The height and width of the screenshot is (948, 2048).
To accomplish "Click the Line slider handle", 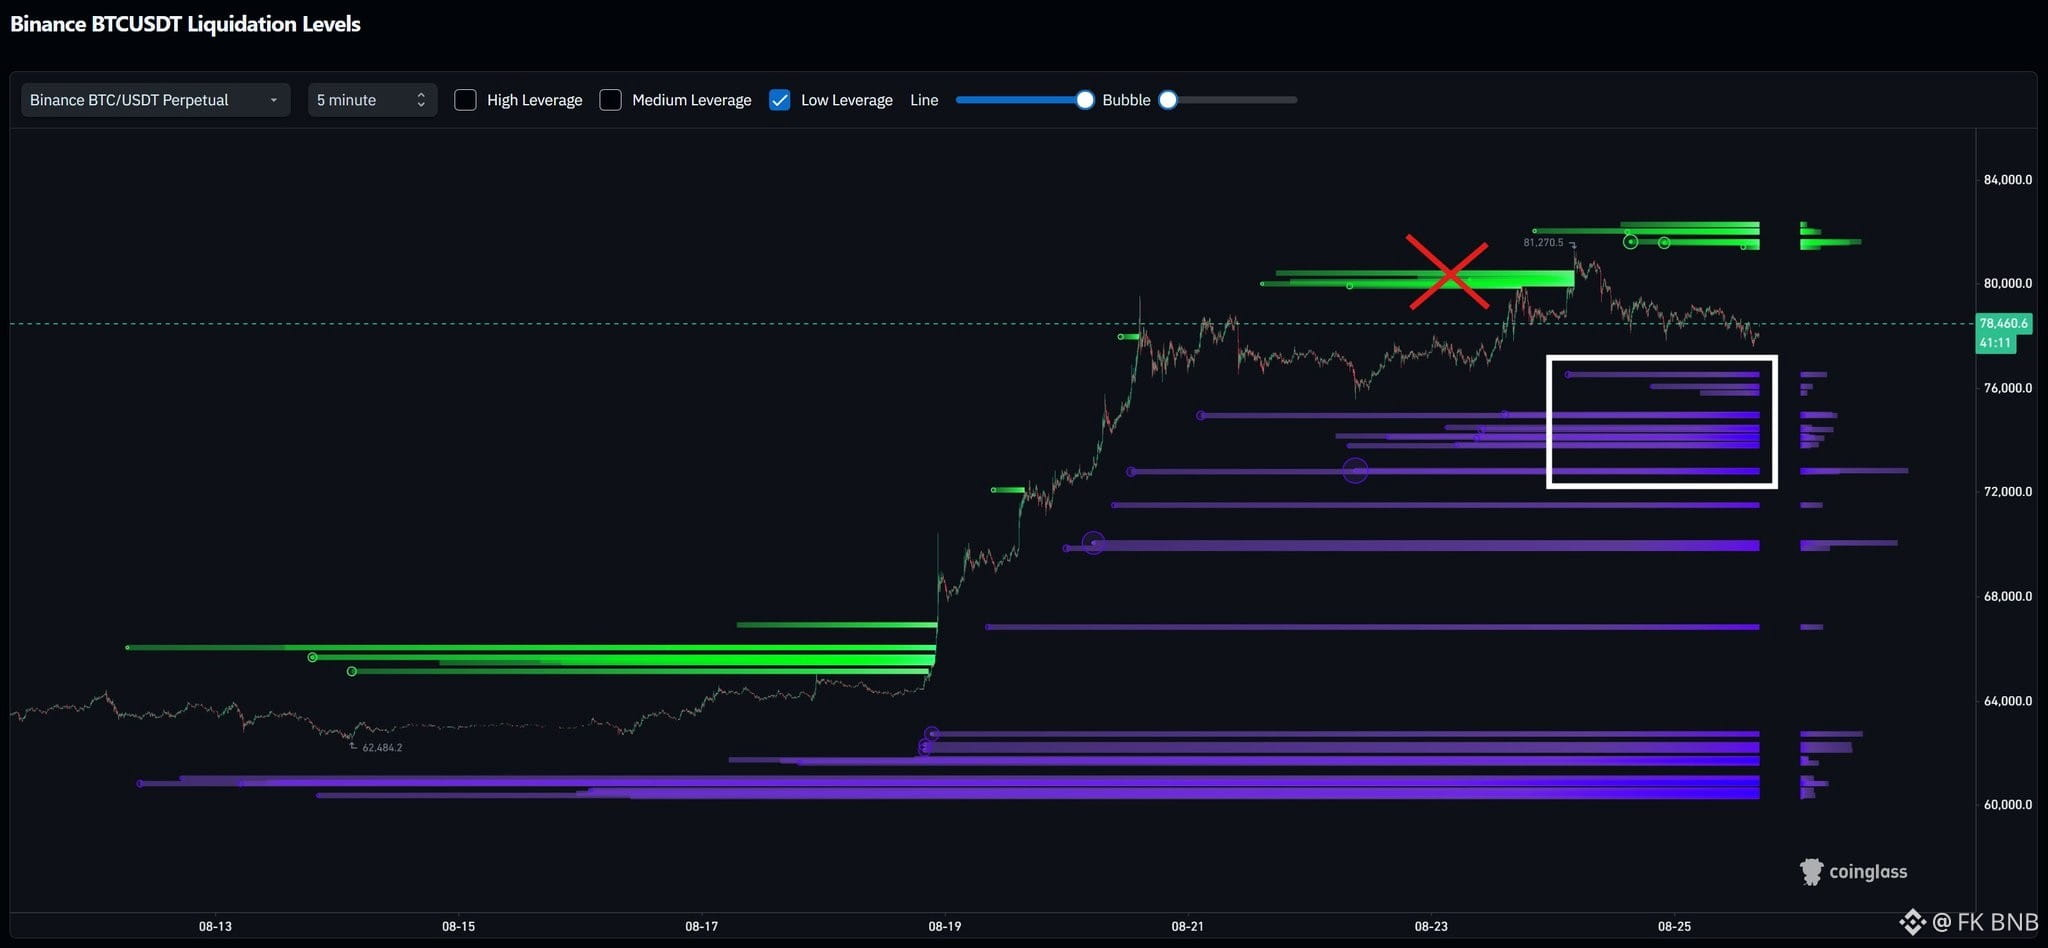I will click(1085, 100).
